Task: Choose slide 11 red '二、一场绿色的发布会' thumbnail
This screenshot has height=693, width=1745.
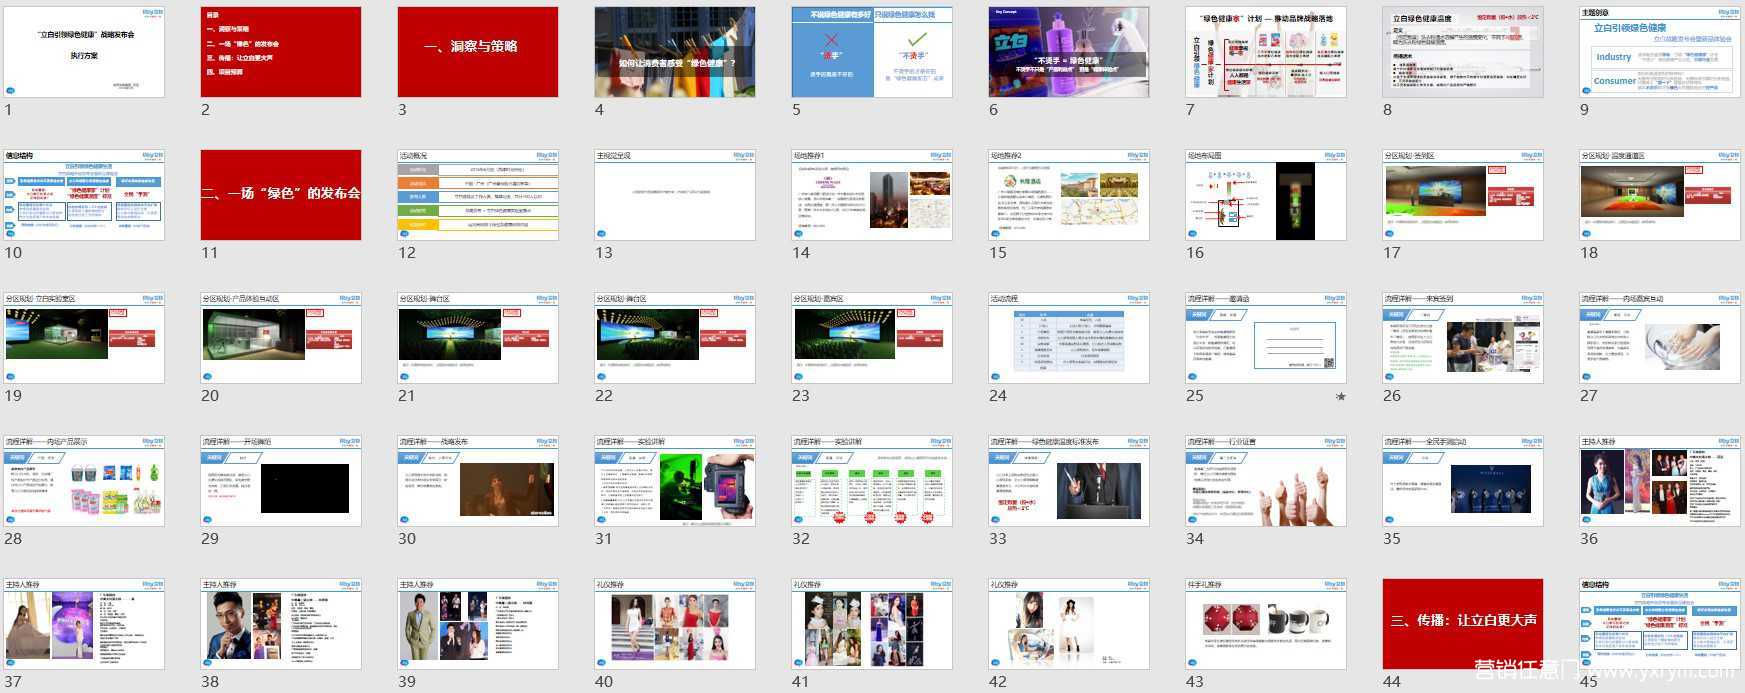Action: [x=281, y=195]
